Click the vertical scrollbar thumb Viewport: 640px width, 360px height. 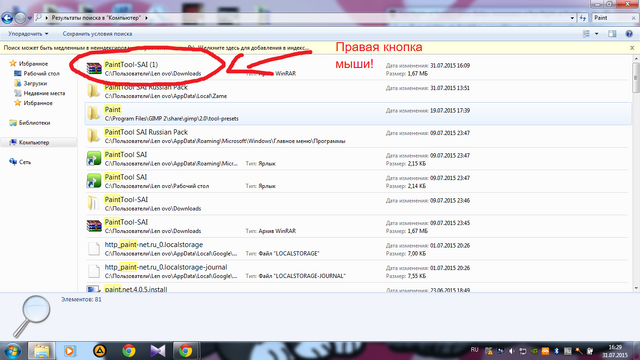[636, 78]
